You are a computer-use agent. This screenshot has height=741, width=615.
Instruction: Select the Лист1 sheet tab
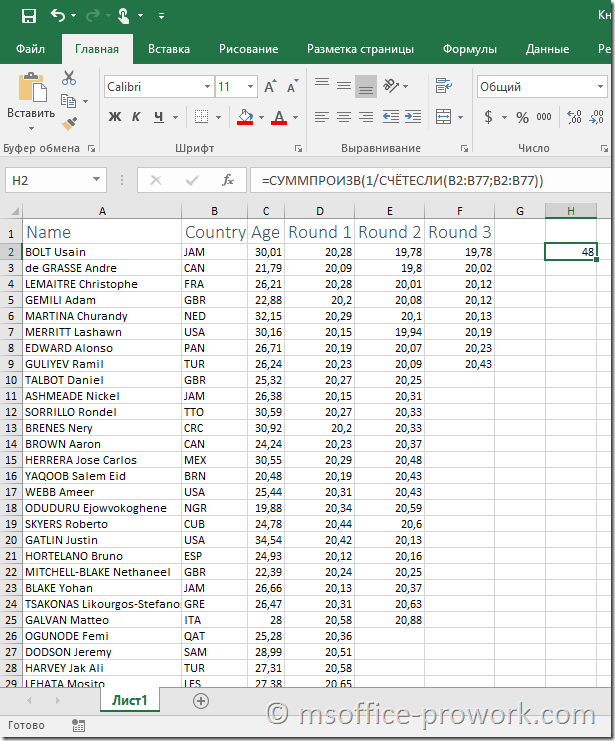(128, 700)
